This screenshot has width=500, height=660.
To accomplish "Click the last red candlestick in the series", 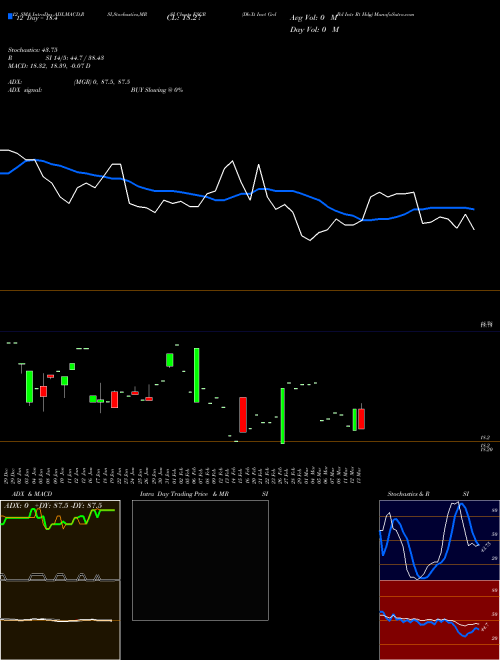I will click(361, 419).
